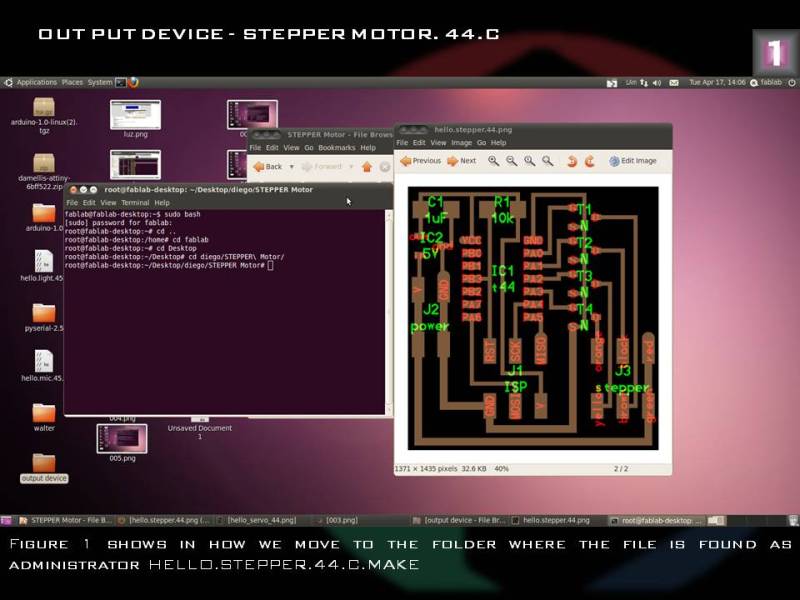Image resolution: width=800 pixels, height=600 pixels.
Task: Open Places menu in top panel
Action: tap(72, 82)
